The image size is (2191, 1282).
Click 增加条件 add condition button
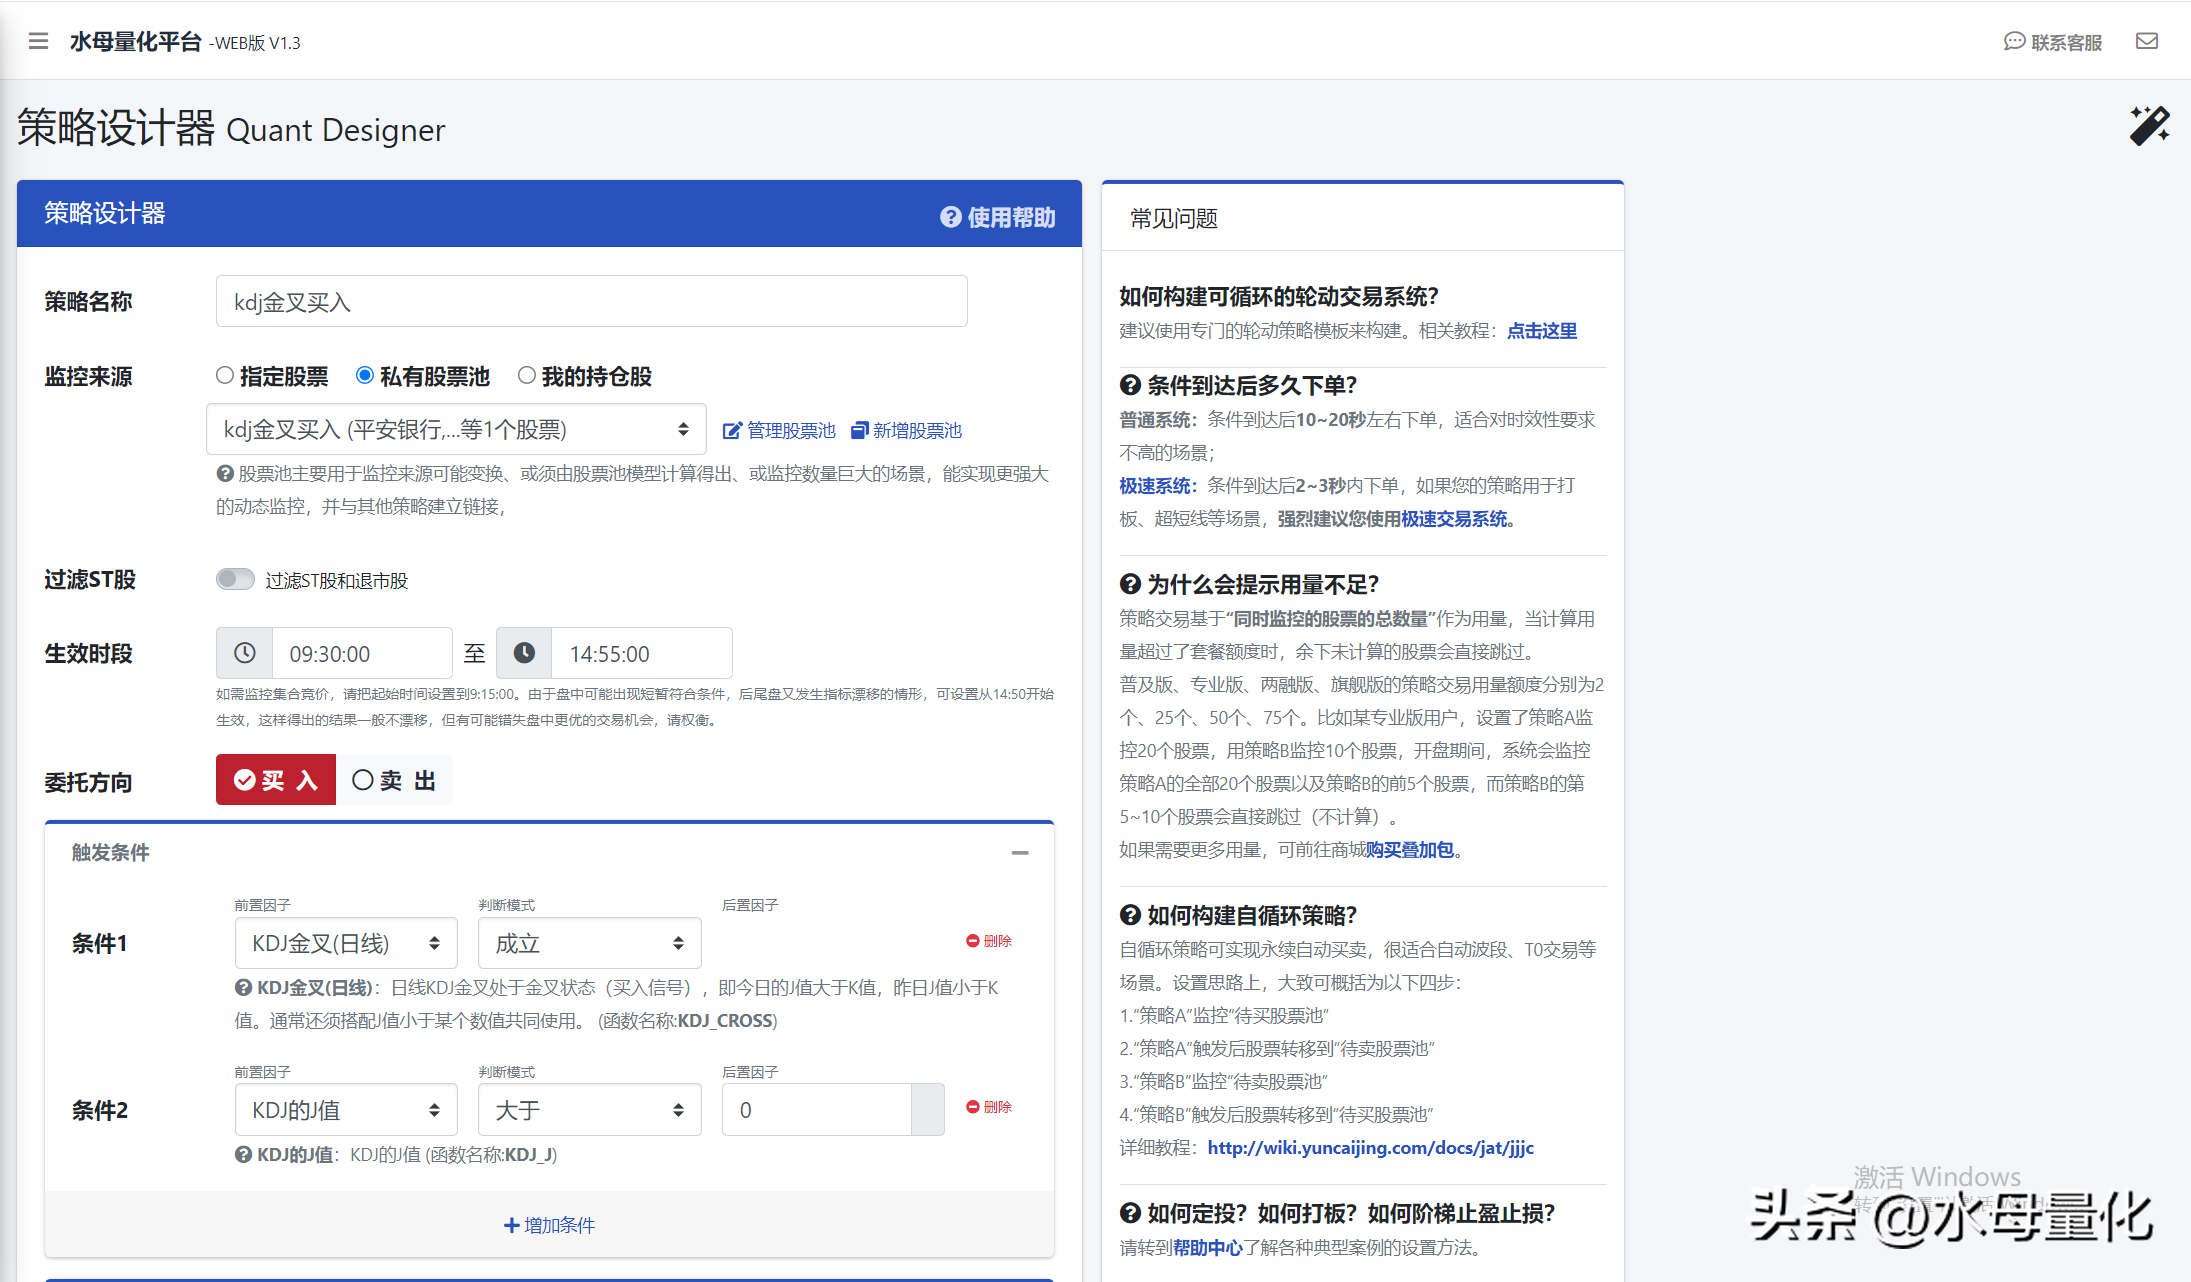[549, 1225]
